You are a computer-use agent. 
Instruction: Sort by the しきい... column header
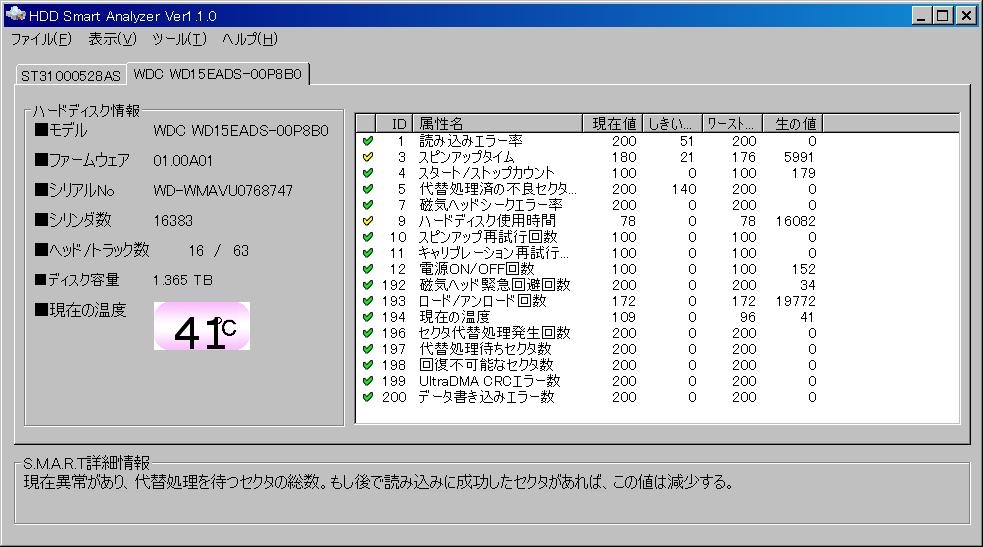672,123
